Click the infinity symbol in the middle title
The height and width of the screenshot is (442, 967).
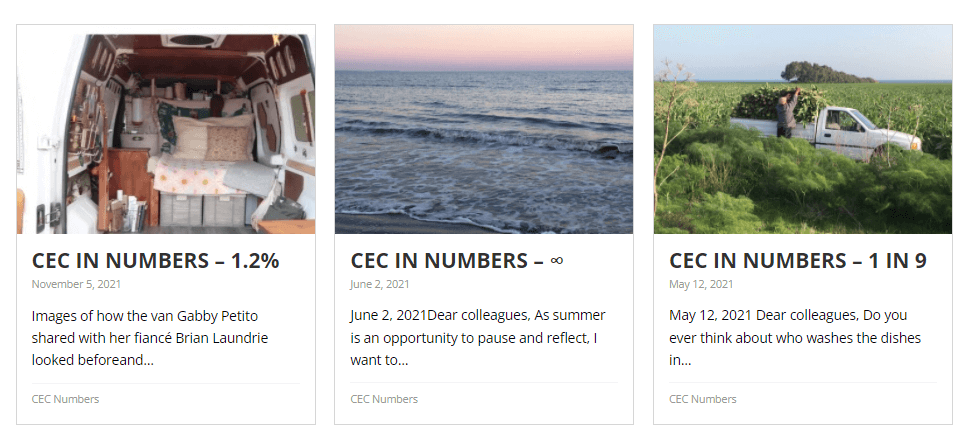(556, 261)
